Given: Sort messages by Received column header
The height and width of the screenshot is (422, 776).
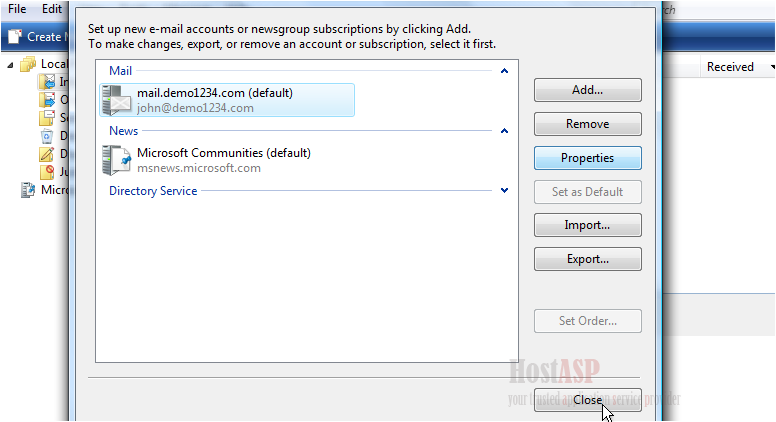Looking at the screenshot, I should coord(730,67).
